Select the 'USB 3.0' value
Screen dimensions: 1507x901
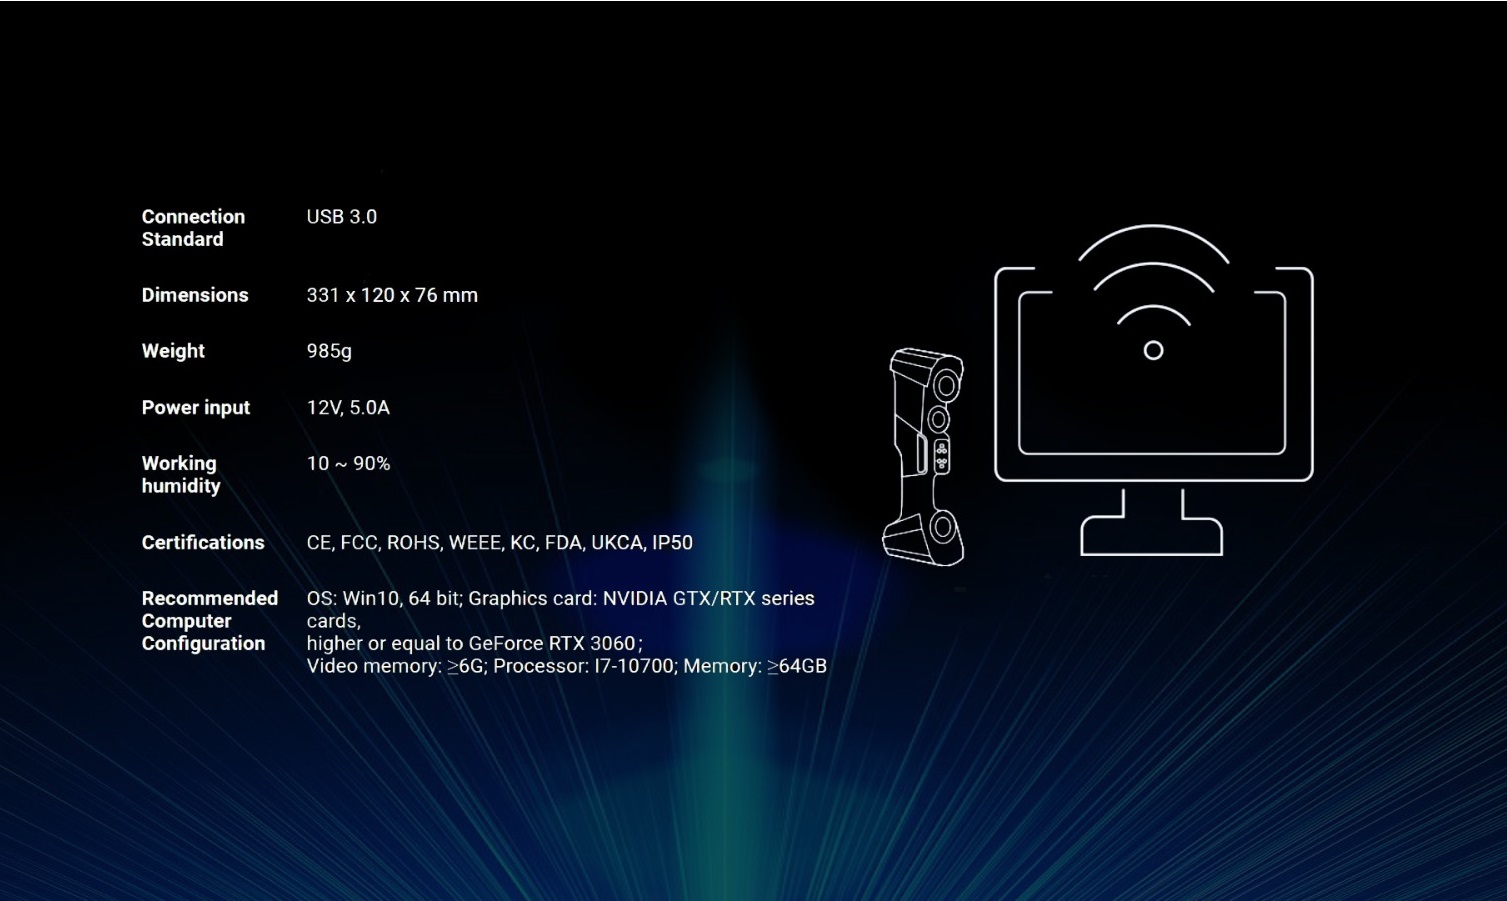pos(341,217)
